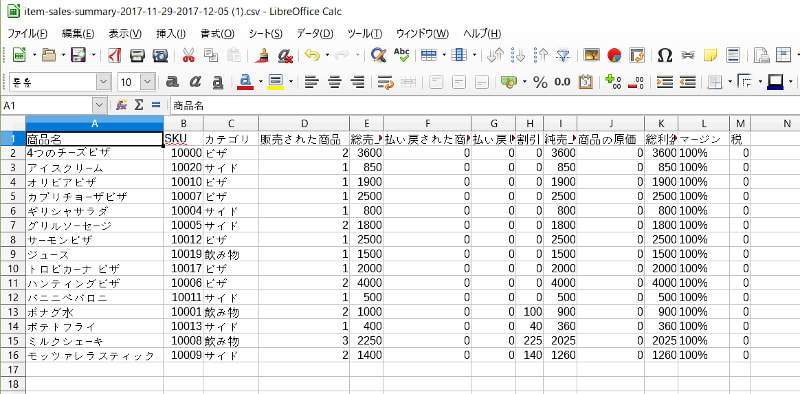Toggle Wrap Text icon

click(386, 82)
